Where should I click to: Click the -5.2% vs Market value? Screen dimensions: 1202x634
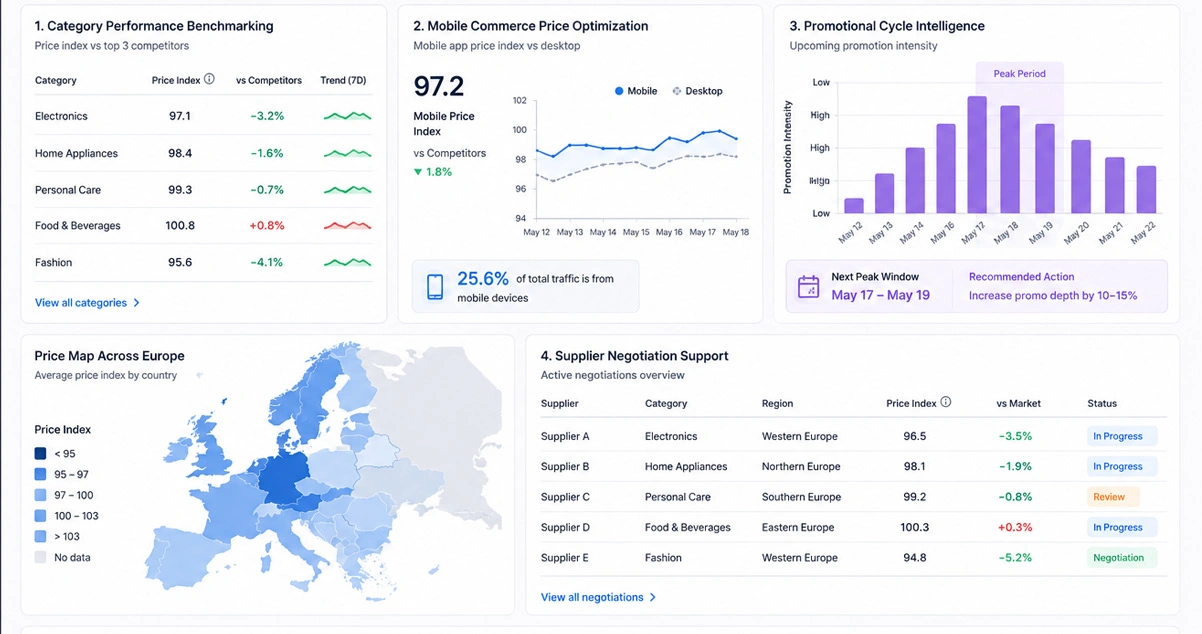coord(1015,558)
